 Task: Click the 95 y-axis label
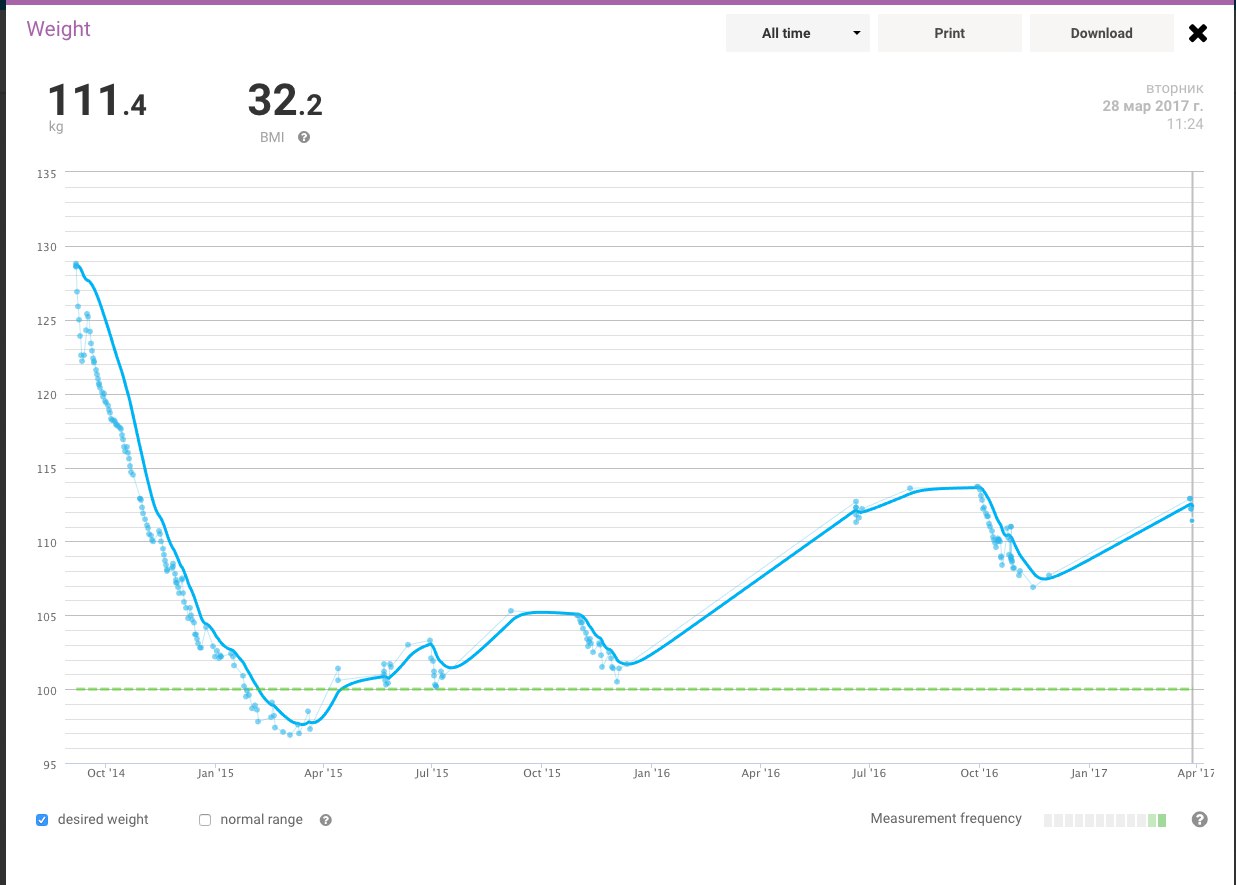coord(52,764)
